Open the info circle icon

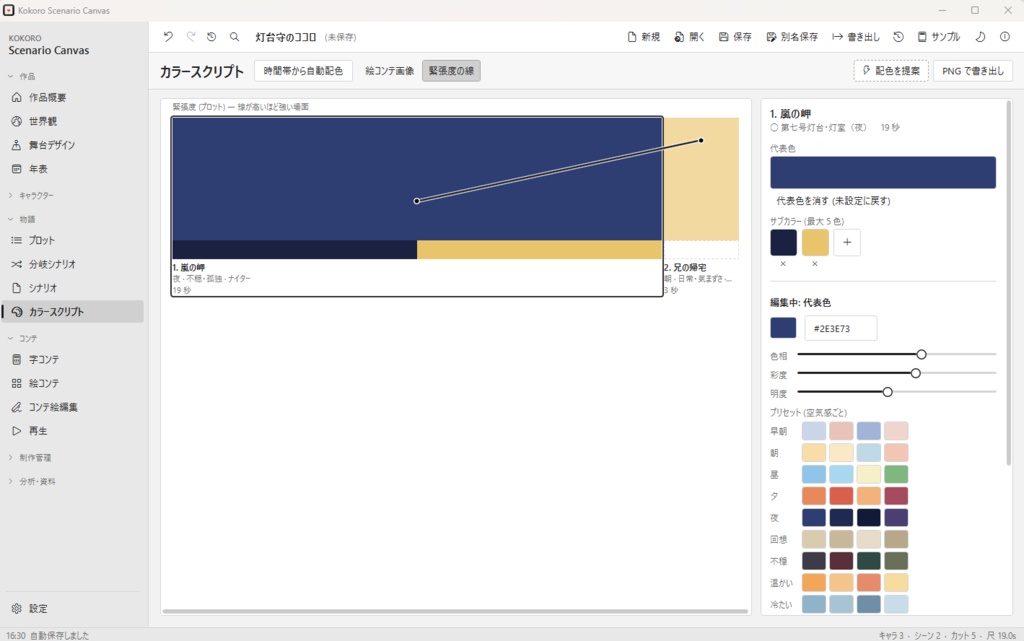(x=1005, y=37)
